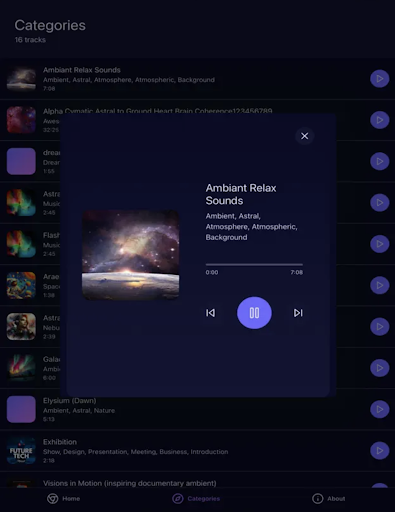Screen dimensions: 395x512
Task: Play the track lasting 1:55
Action: pyautogui.click(x=379, y=161)
